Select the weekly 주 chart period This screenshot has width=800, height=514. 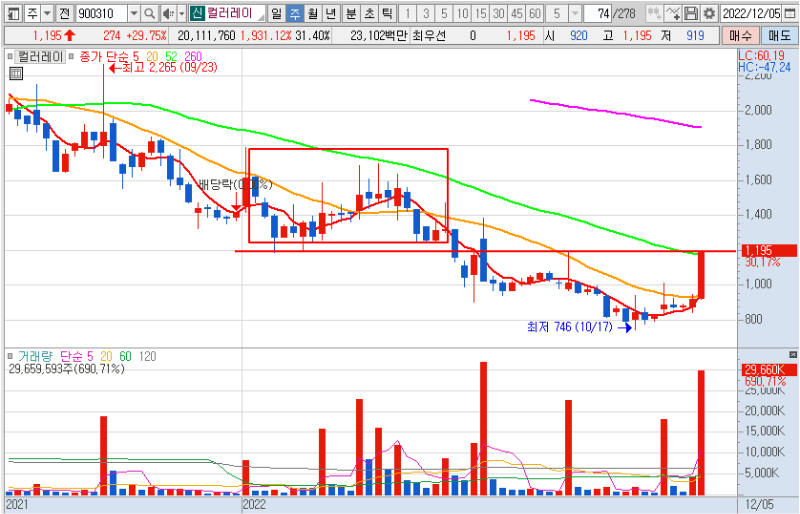click(x=294, y=13)
